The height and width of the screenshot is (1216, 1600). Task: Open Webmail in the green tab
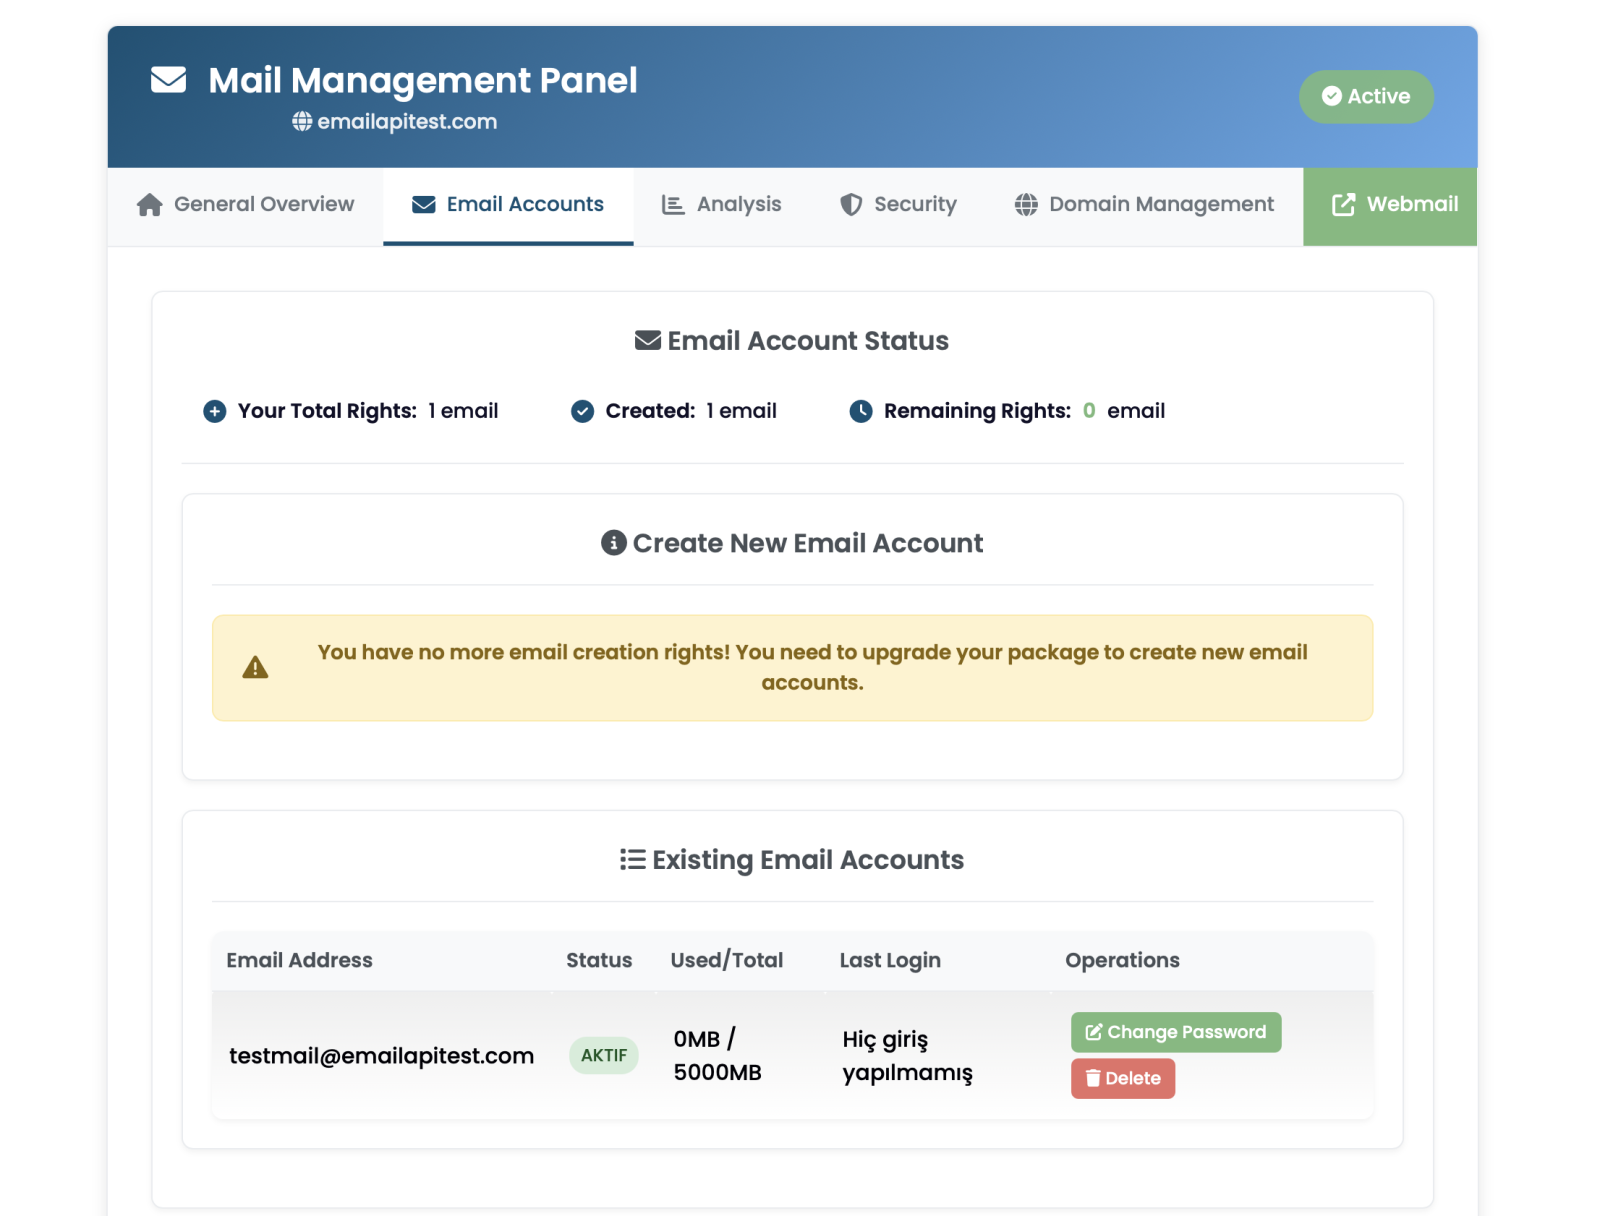click(x=1394, y=205)
